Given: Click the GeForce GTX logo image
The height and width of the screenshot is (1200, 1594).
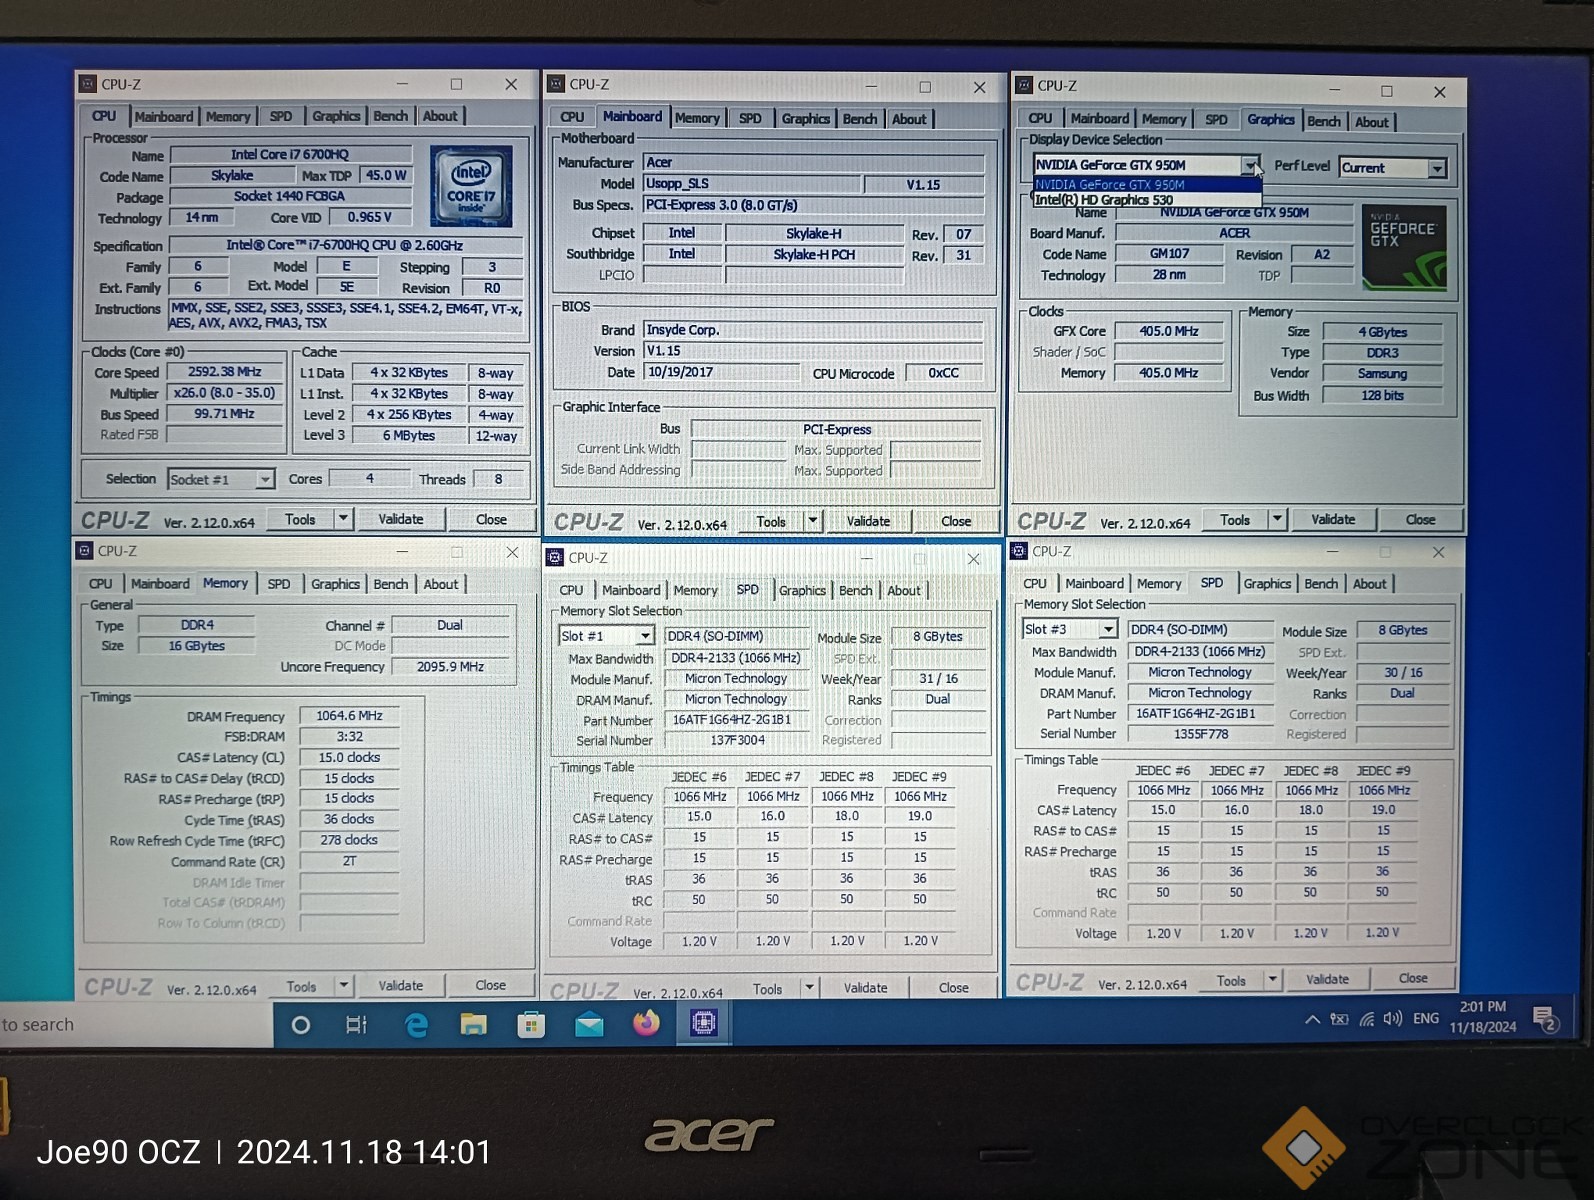Looking at the screenshot, I should [x=1403, y=247].
